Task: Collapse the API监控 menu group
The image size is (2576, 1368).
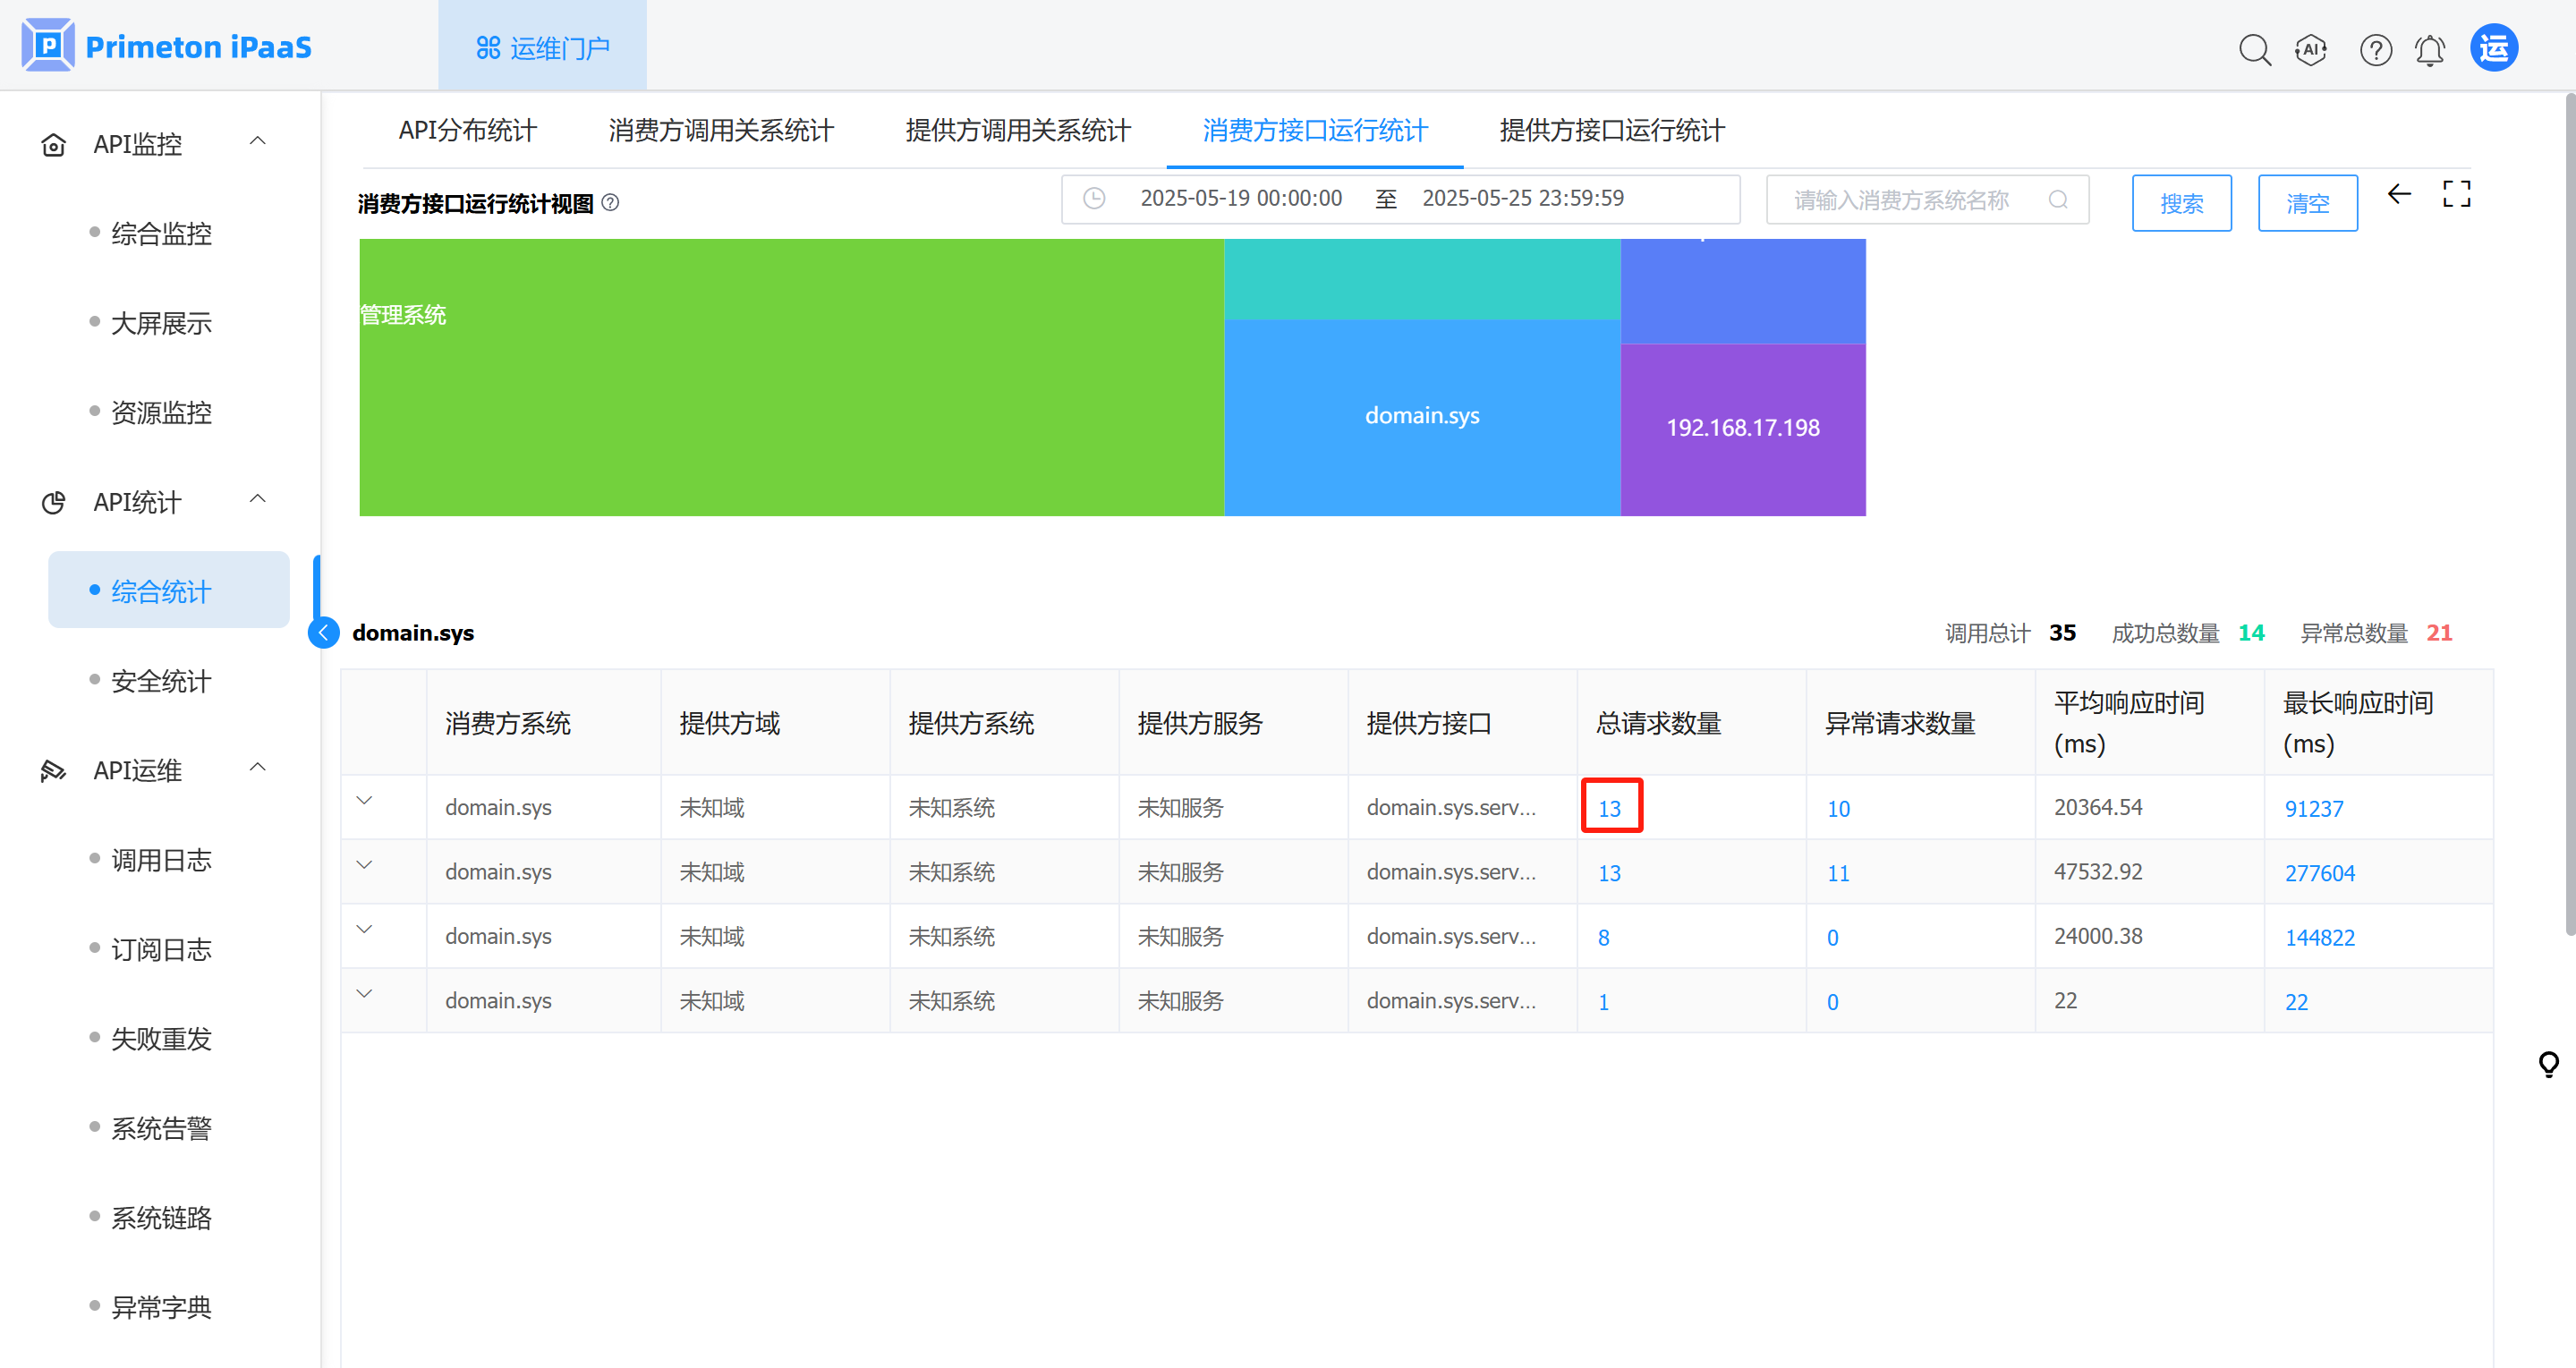Action: 257,141
